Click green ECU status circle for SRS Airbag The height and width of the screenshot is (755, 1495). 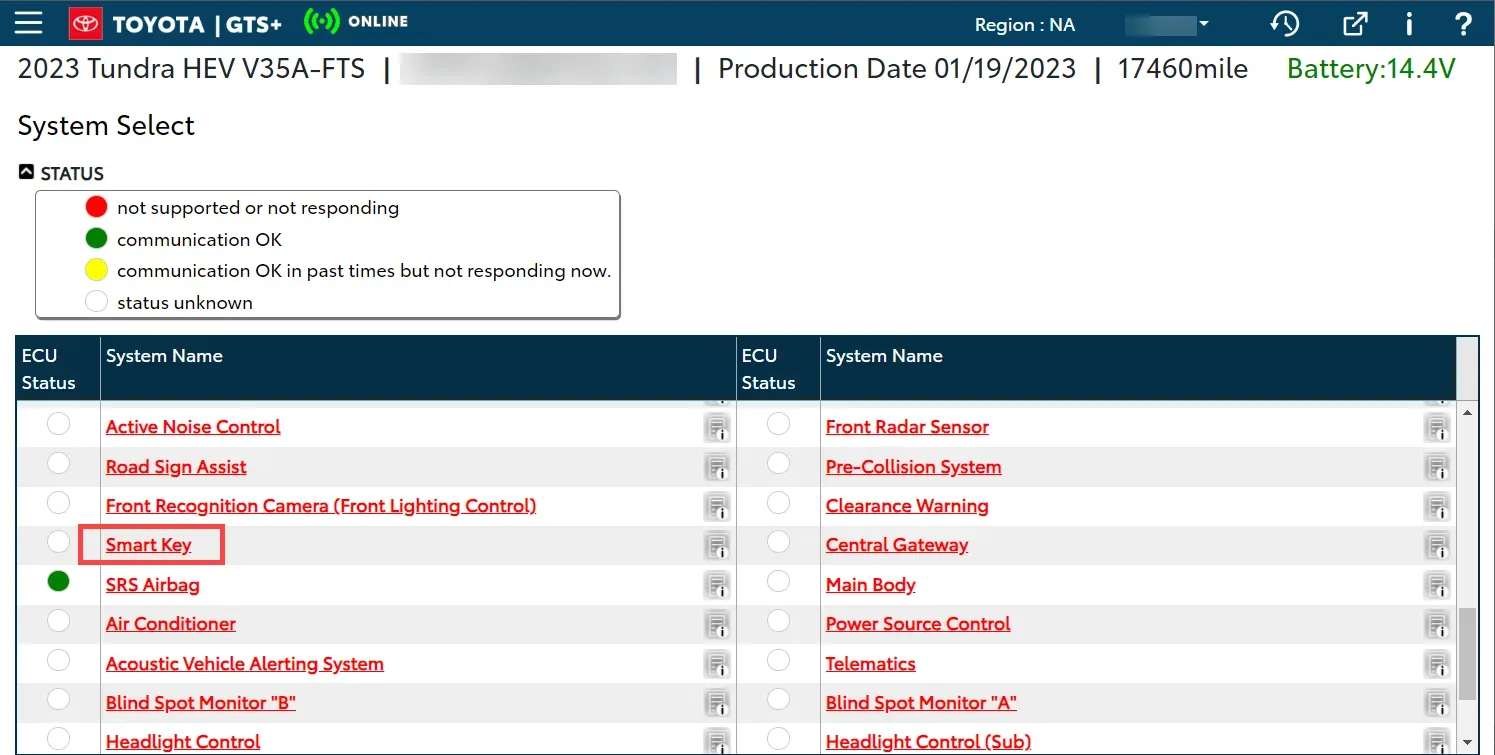(59, 581)
